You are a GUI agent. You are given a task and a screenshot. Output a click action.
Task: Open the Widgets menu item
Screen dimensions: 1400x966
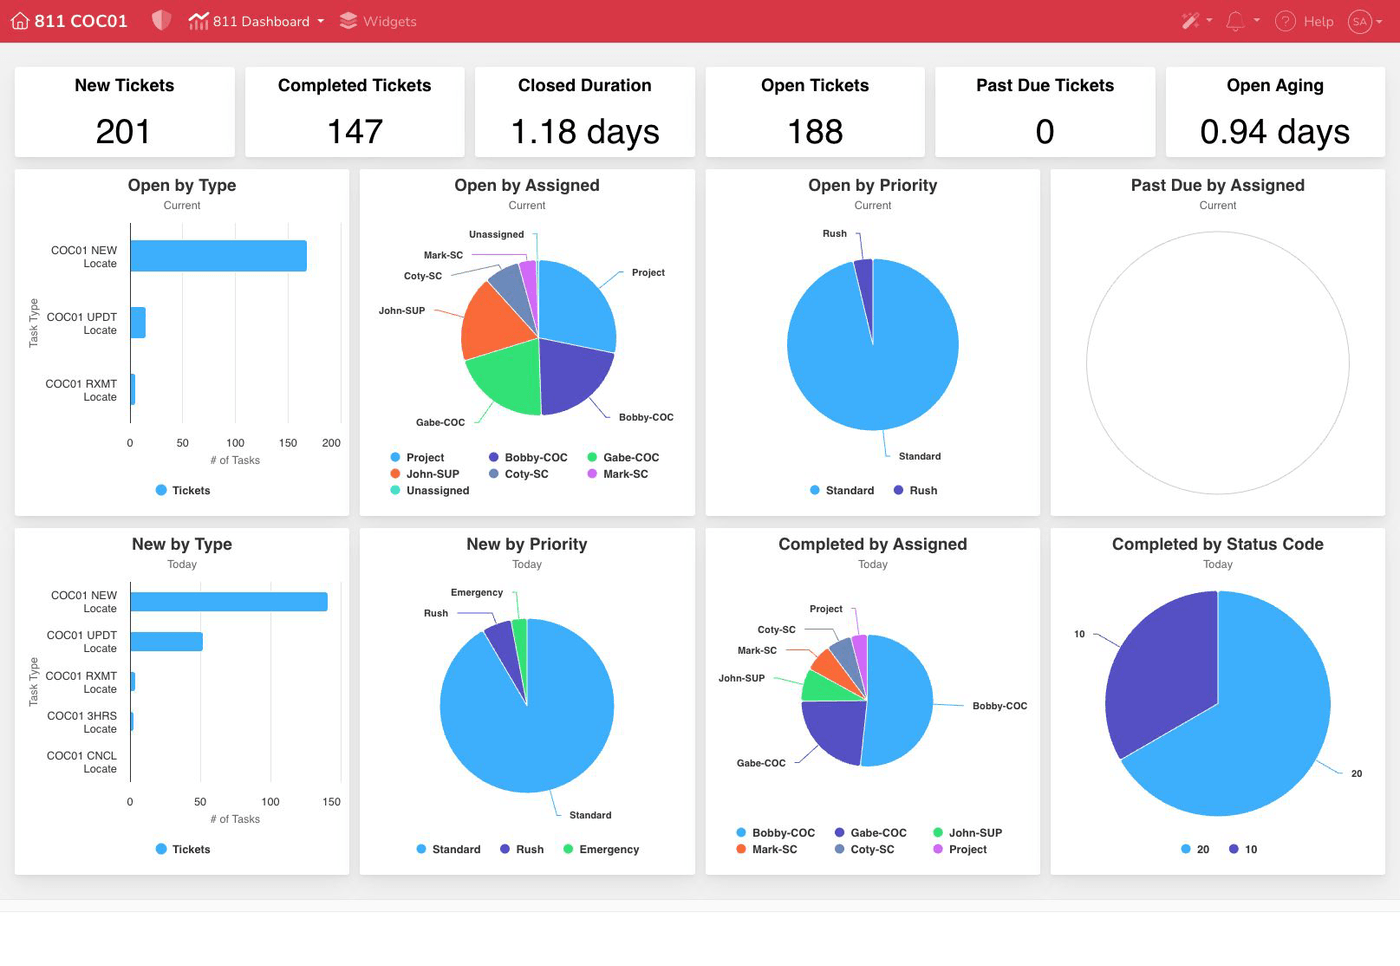(378, 21)
